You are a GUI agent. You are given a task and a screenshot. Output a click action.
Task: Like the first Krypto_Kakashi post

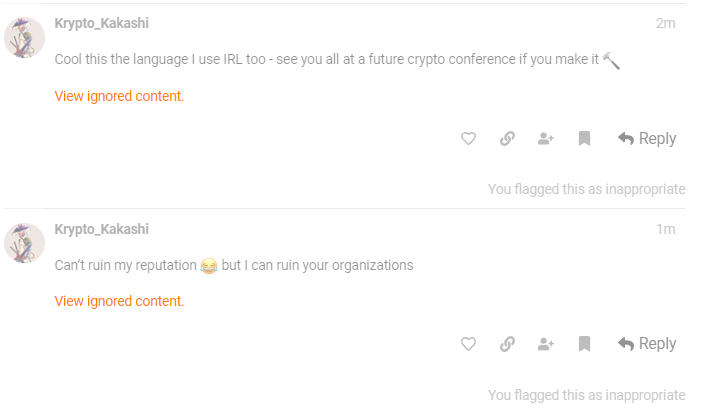pyautogui.click(x=468, y=139)
